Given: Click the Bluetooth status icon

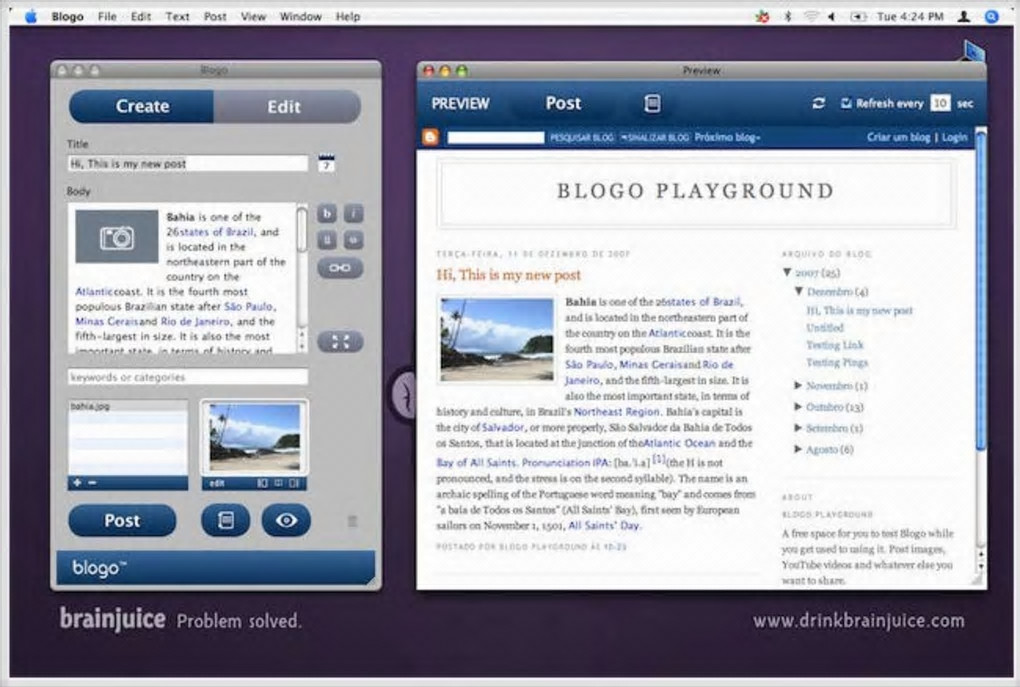Looking at the screenshot, I should [x=788, y=17].
